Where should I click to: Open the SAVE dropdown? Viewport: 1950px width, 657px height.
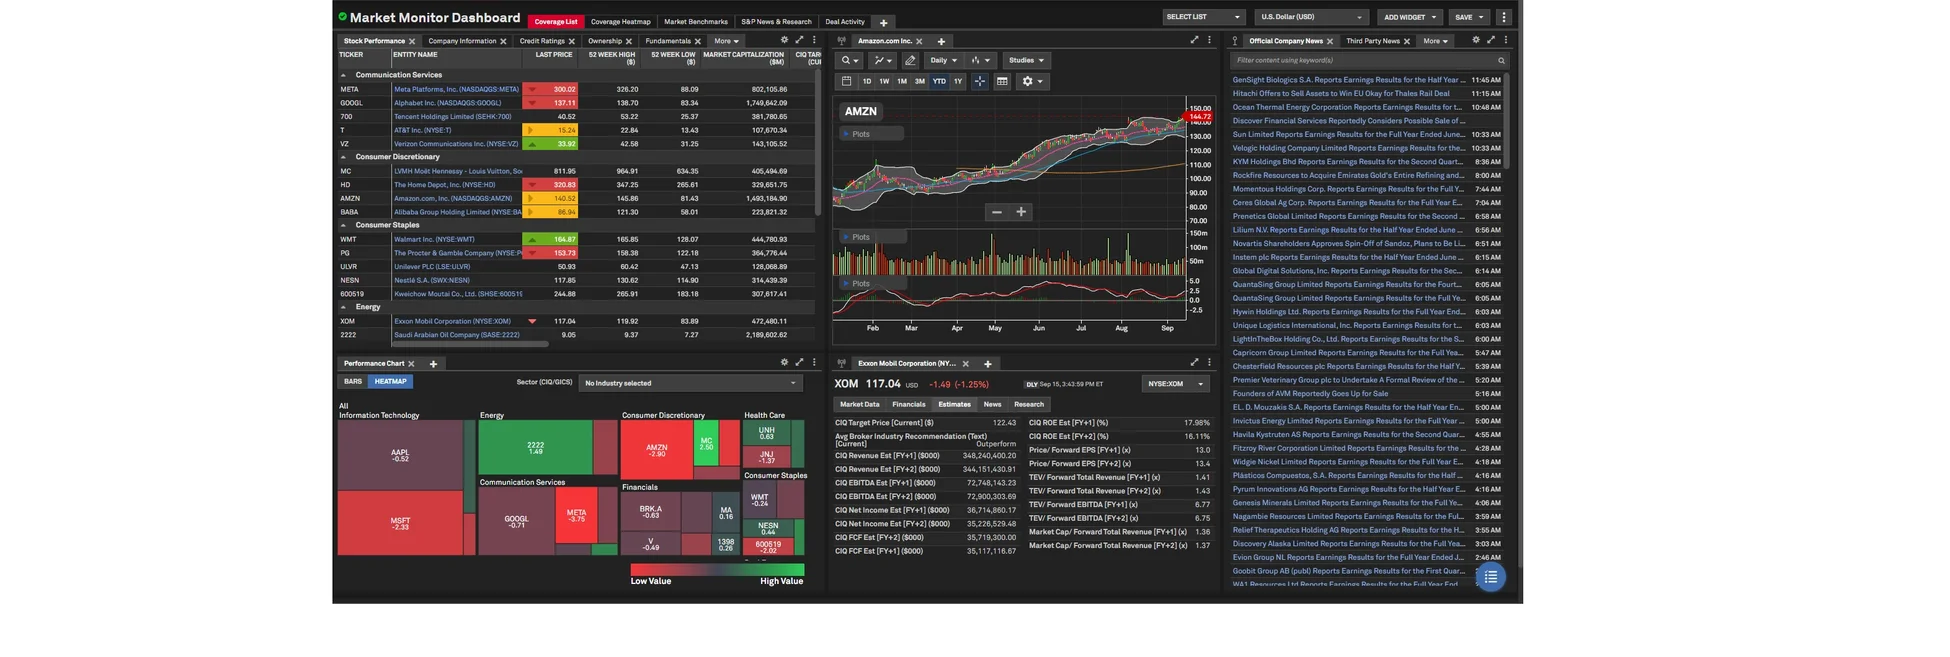(1469, 17)
